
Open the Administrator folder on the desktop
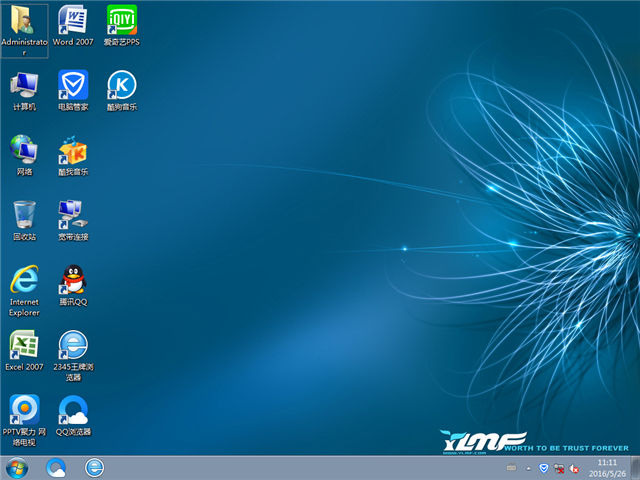click(x=24, y=22)
